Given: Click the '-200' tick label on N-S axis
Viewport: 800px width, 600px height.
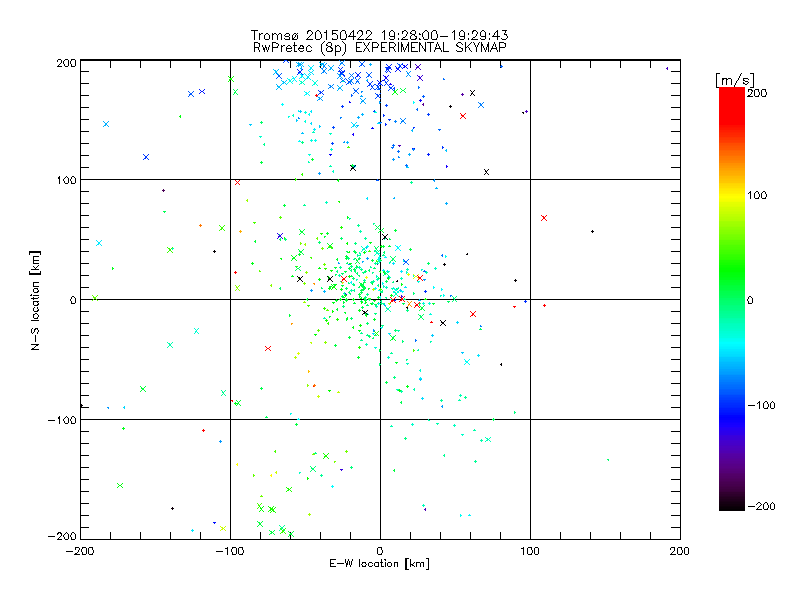Looking at the screenshot, I should click(62, 536).
